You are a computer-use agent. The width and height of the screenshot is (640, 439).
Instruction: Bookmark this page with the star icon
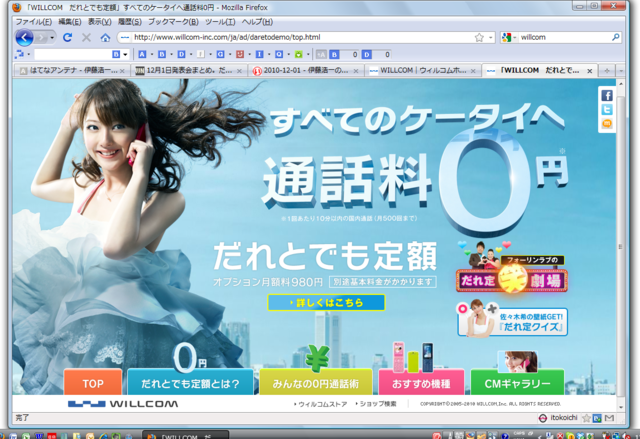coord(479,38)
